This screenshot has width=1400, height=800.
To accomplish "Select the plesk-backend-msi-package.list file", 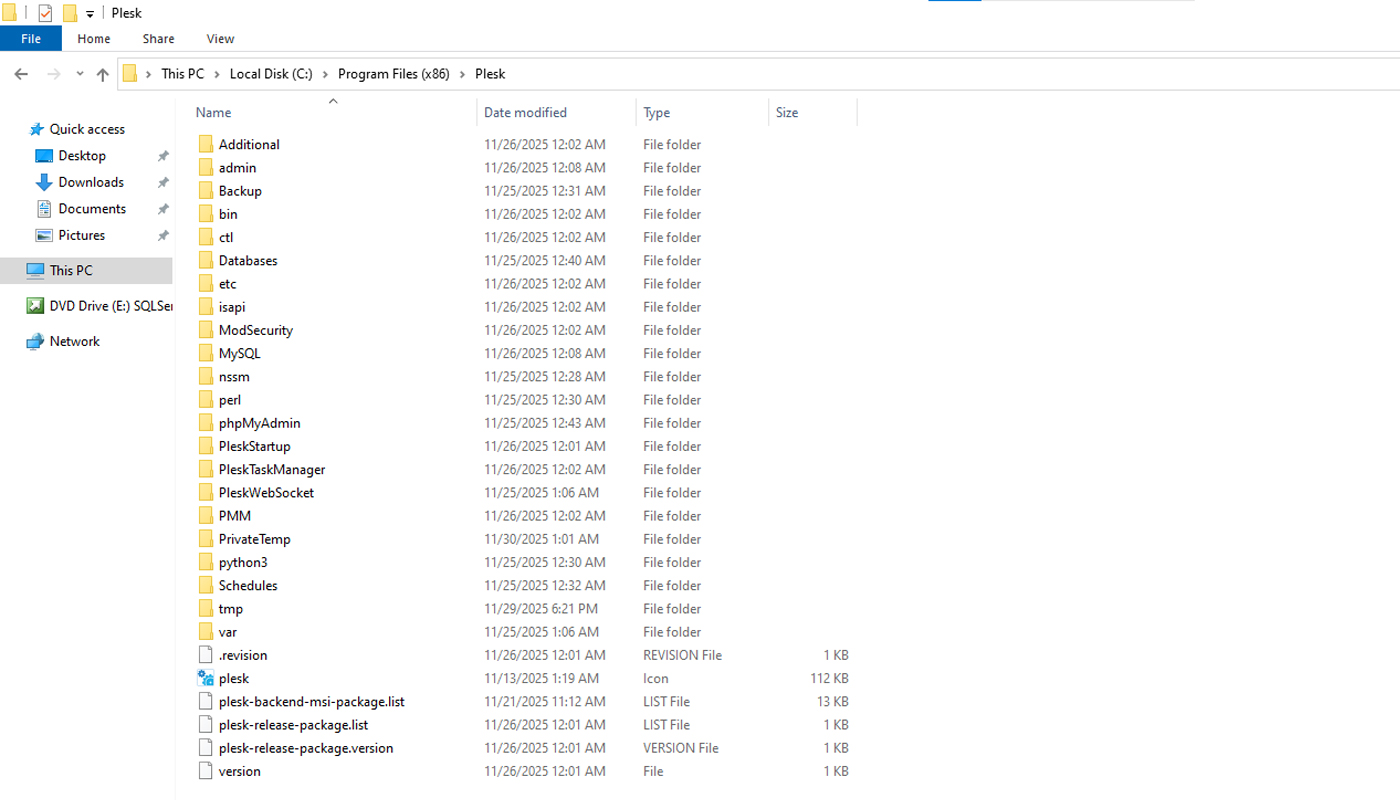I will (311, 701).
